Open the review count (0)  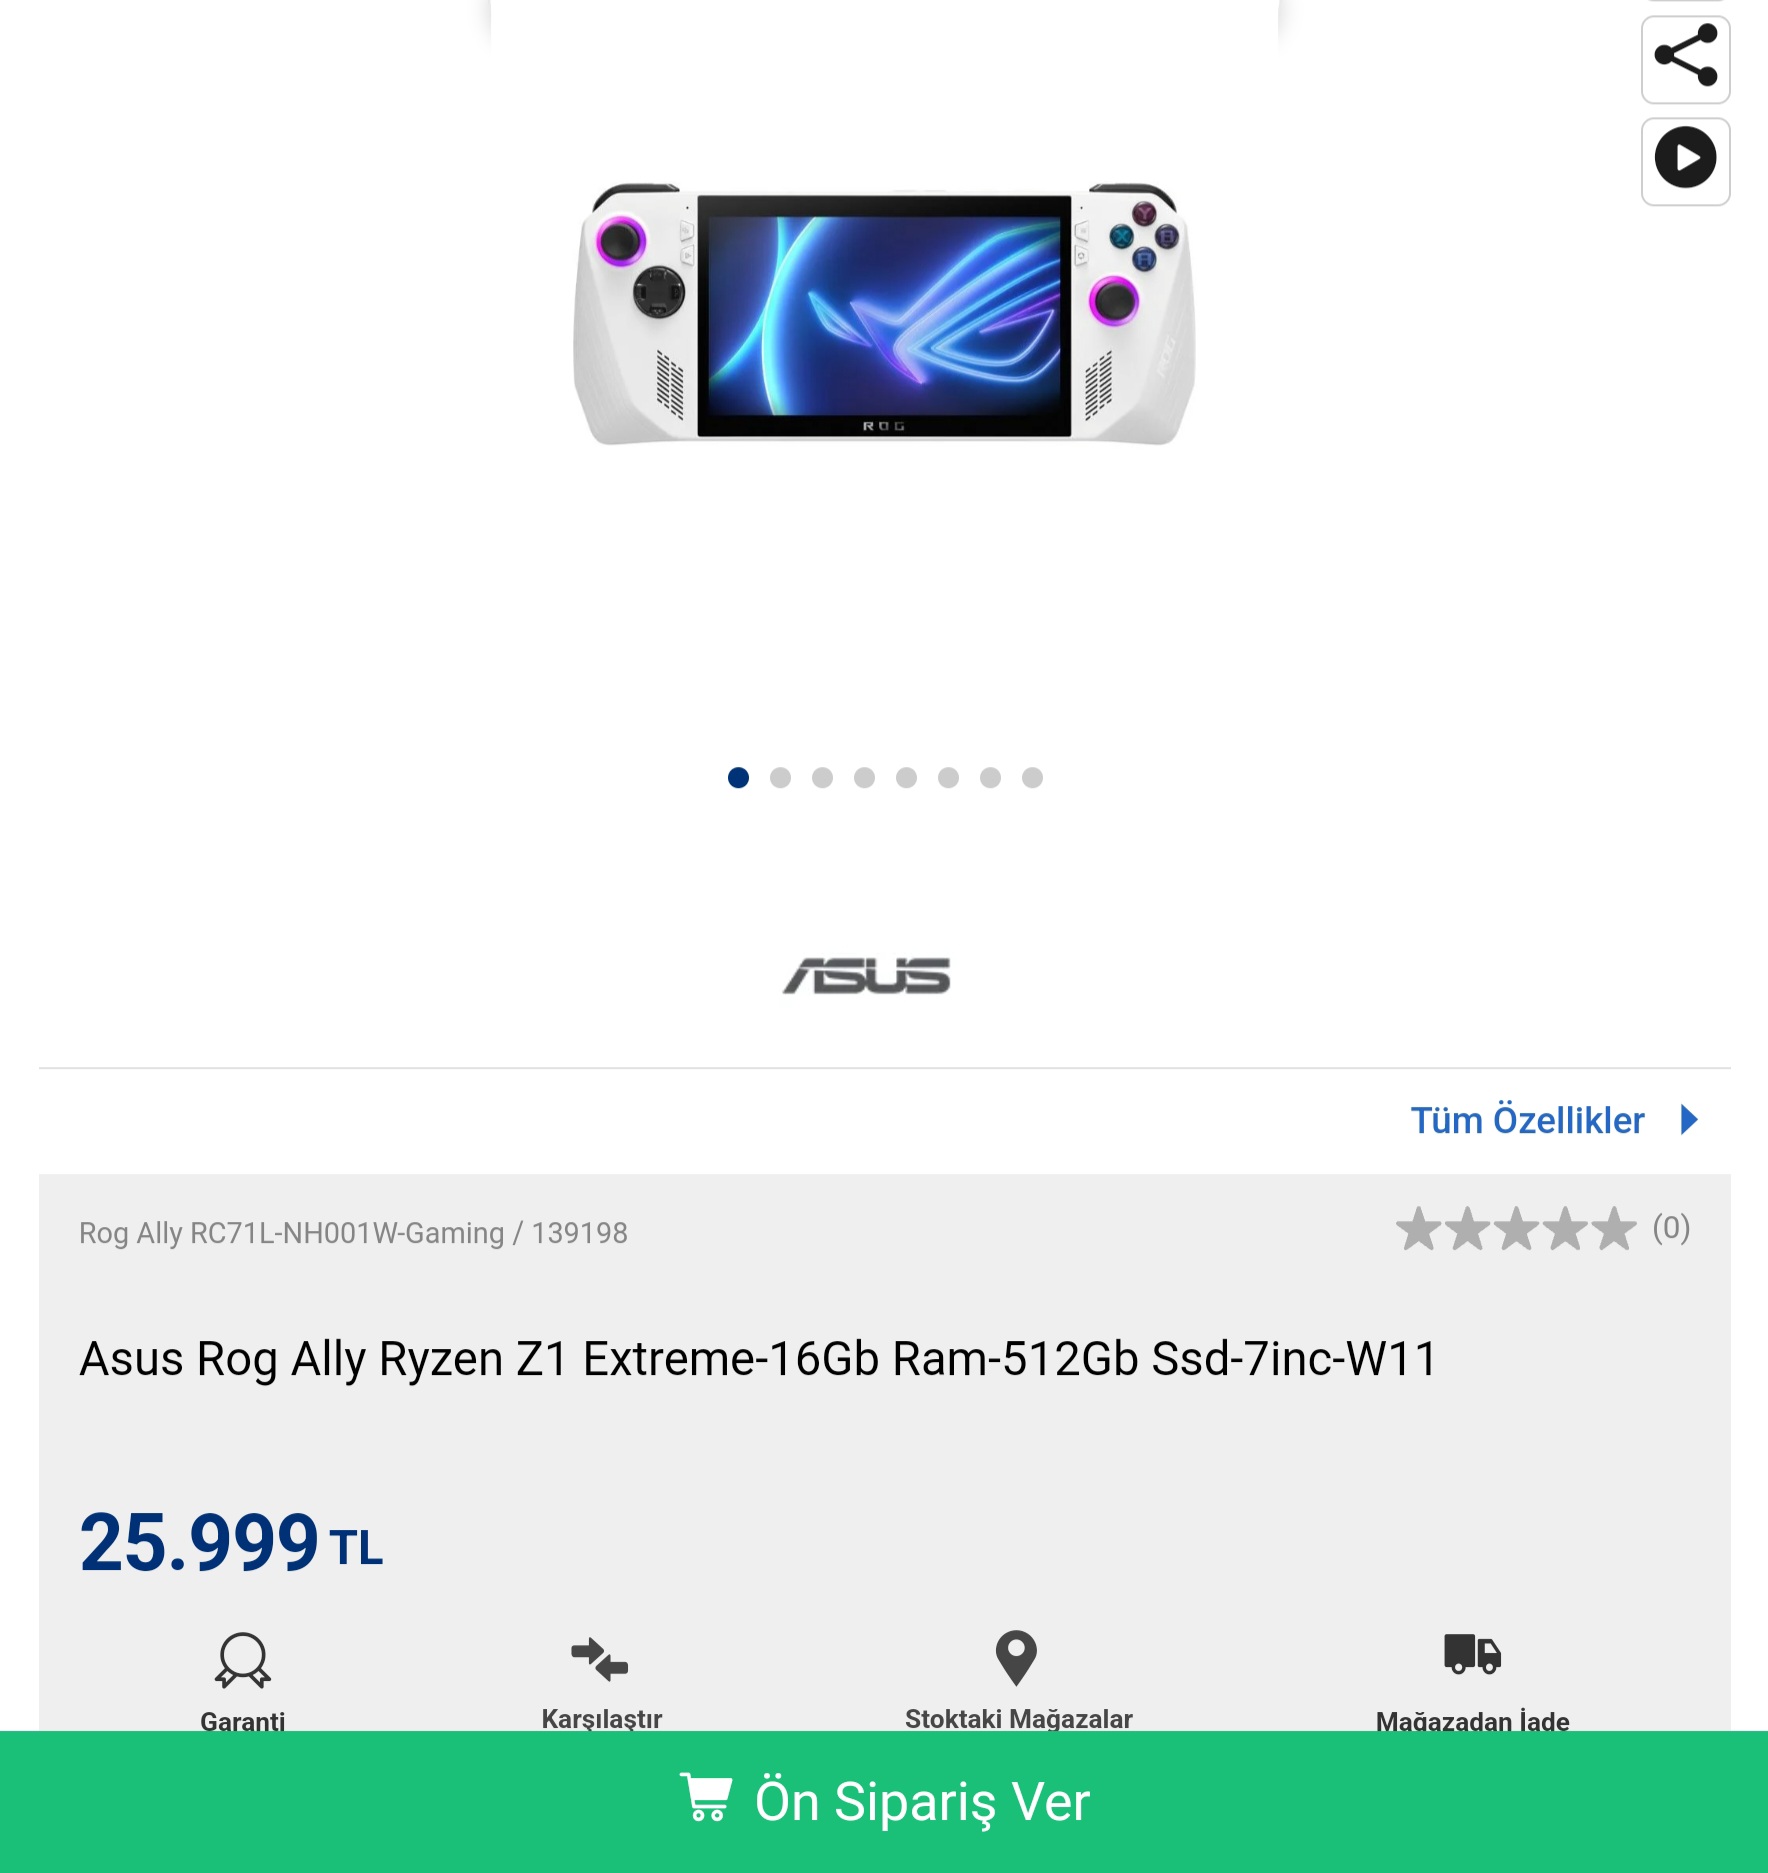(1671, 1228)
